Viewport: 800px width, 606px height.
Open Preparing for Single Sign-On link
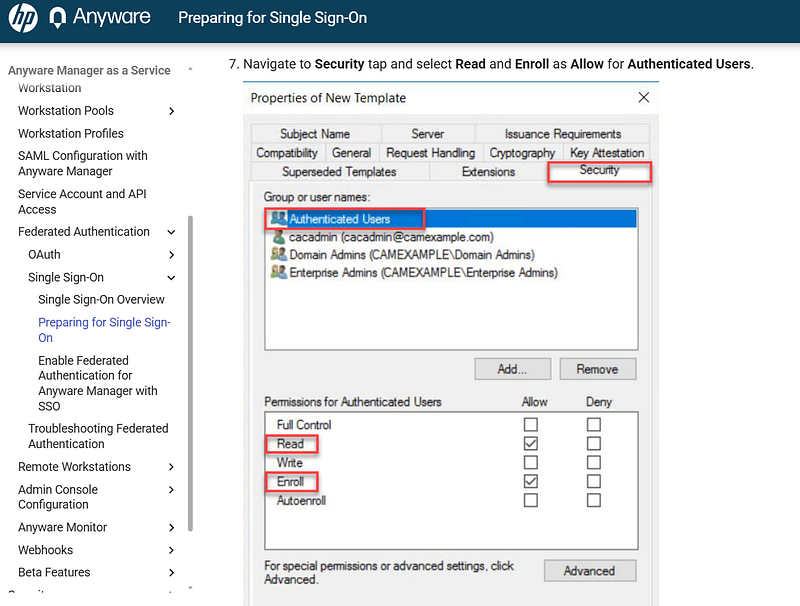pyautogui.click(x=104, y=330)
